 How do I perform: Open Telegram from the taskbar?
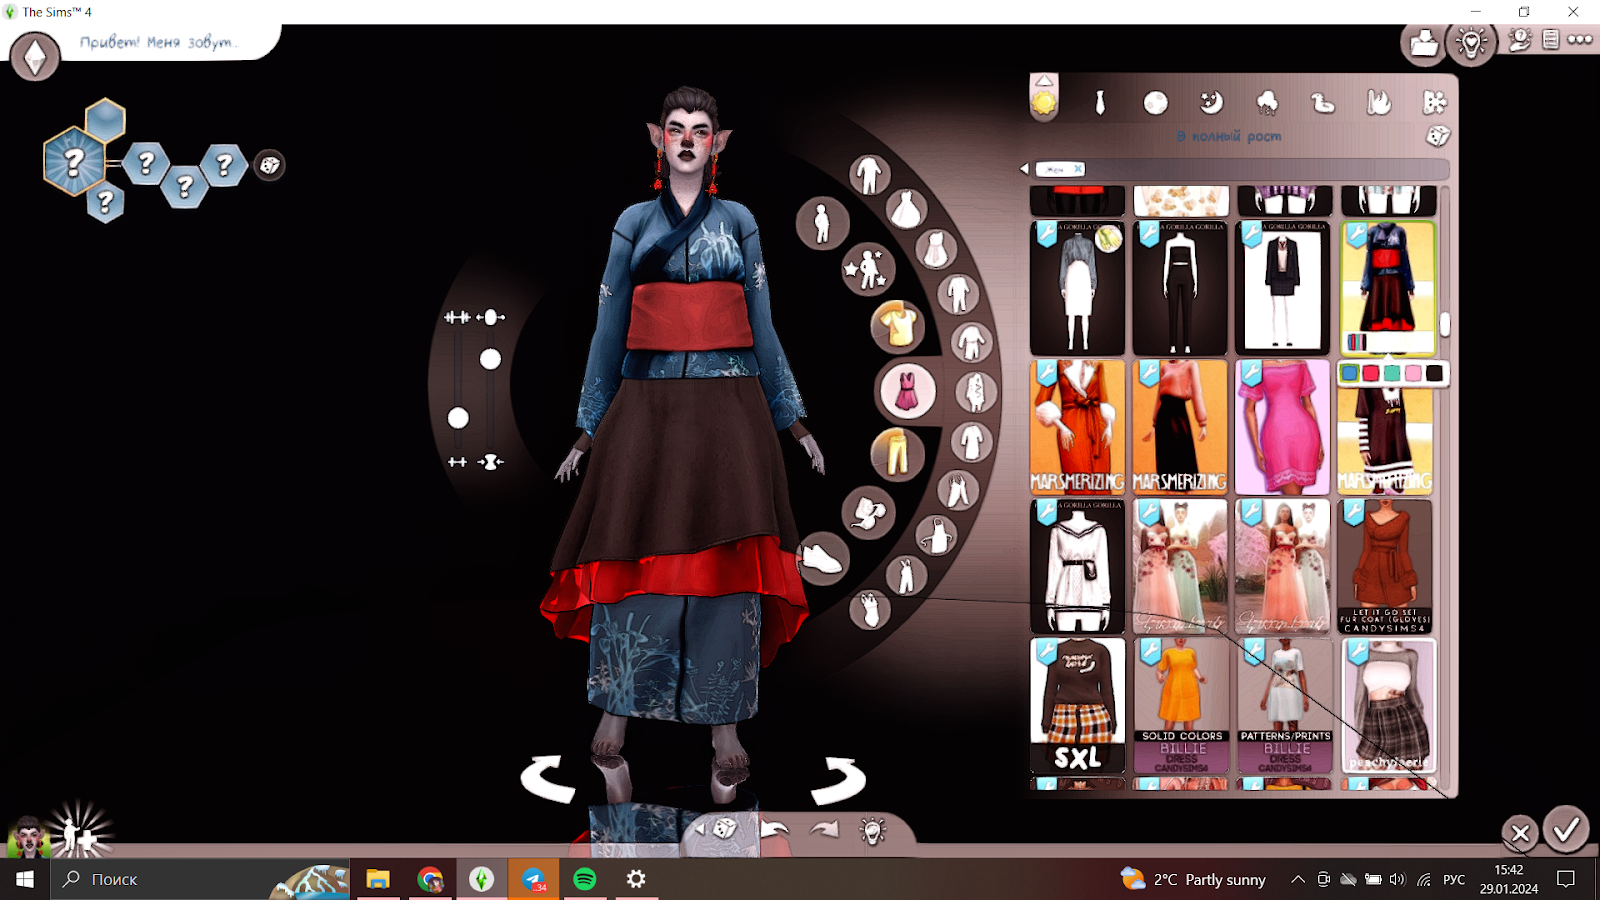click(533, 879)
